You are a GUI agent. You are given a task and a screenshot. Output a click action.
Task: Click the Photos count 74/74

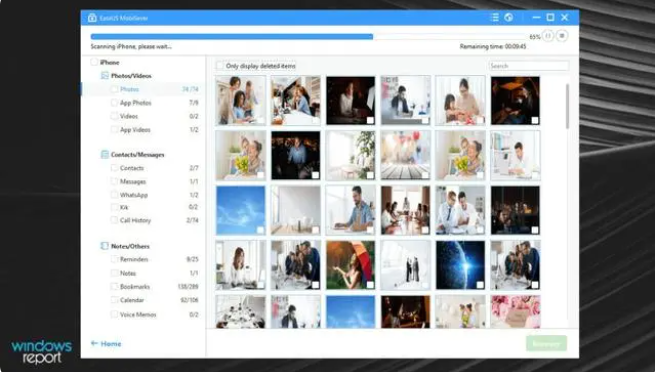point(190,89)
